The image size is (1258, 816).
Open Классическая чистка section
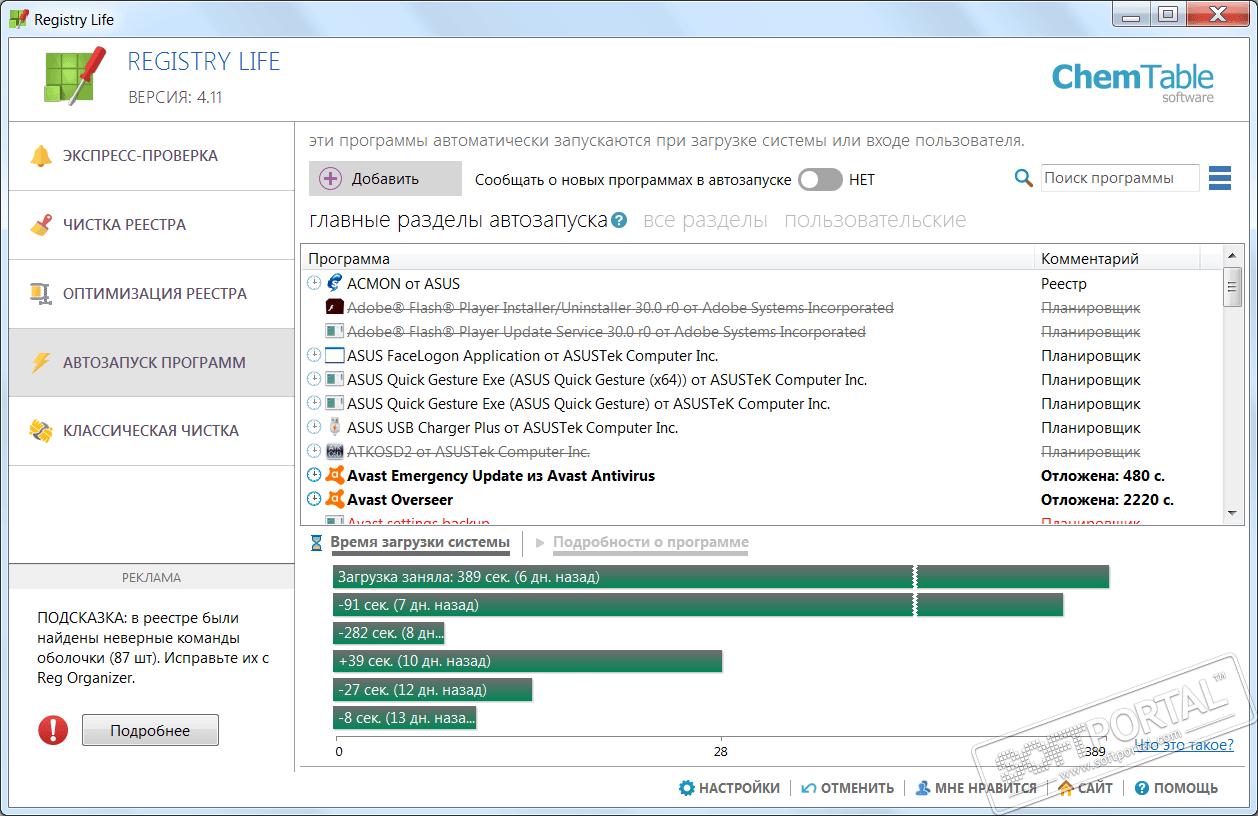(x=152, y=431)
